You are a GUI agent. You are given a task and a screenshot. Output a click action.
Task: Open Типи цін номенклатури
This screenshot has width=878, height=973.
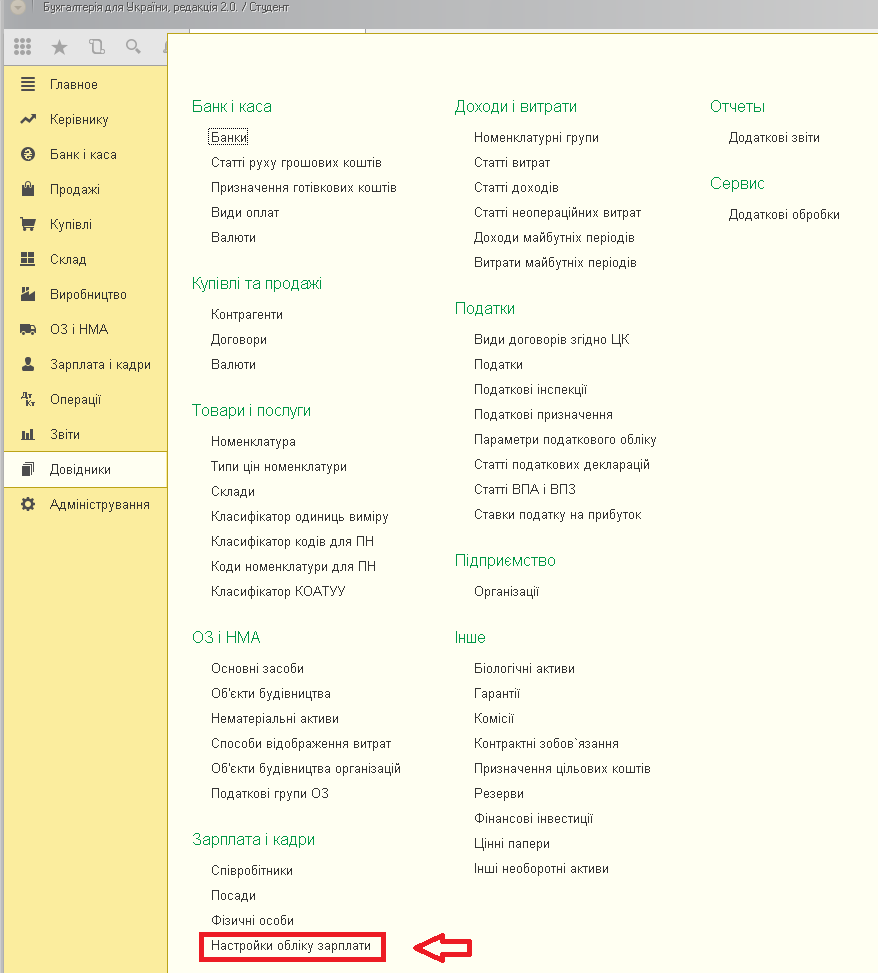279,467
